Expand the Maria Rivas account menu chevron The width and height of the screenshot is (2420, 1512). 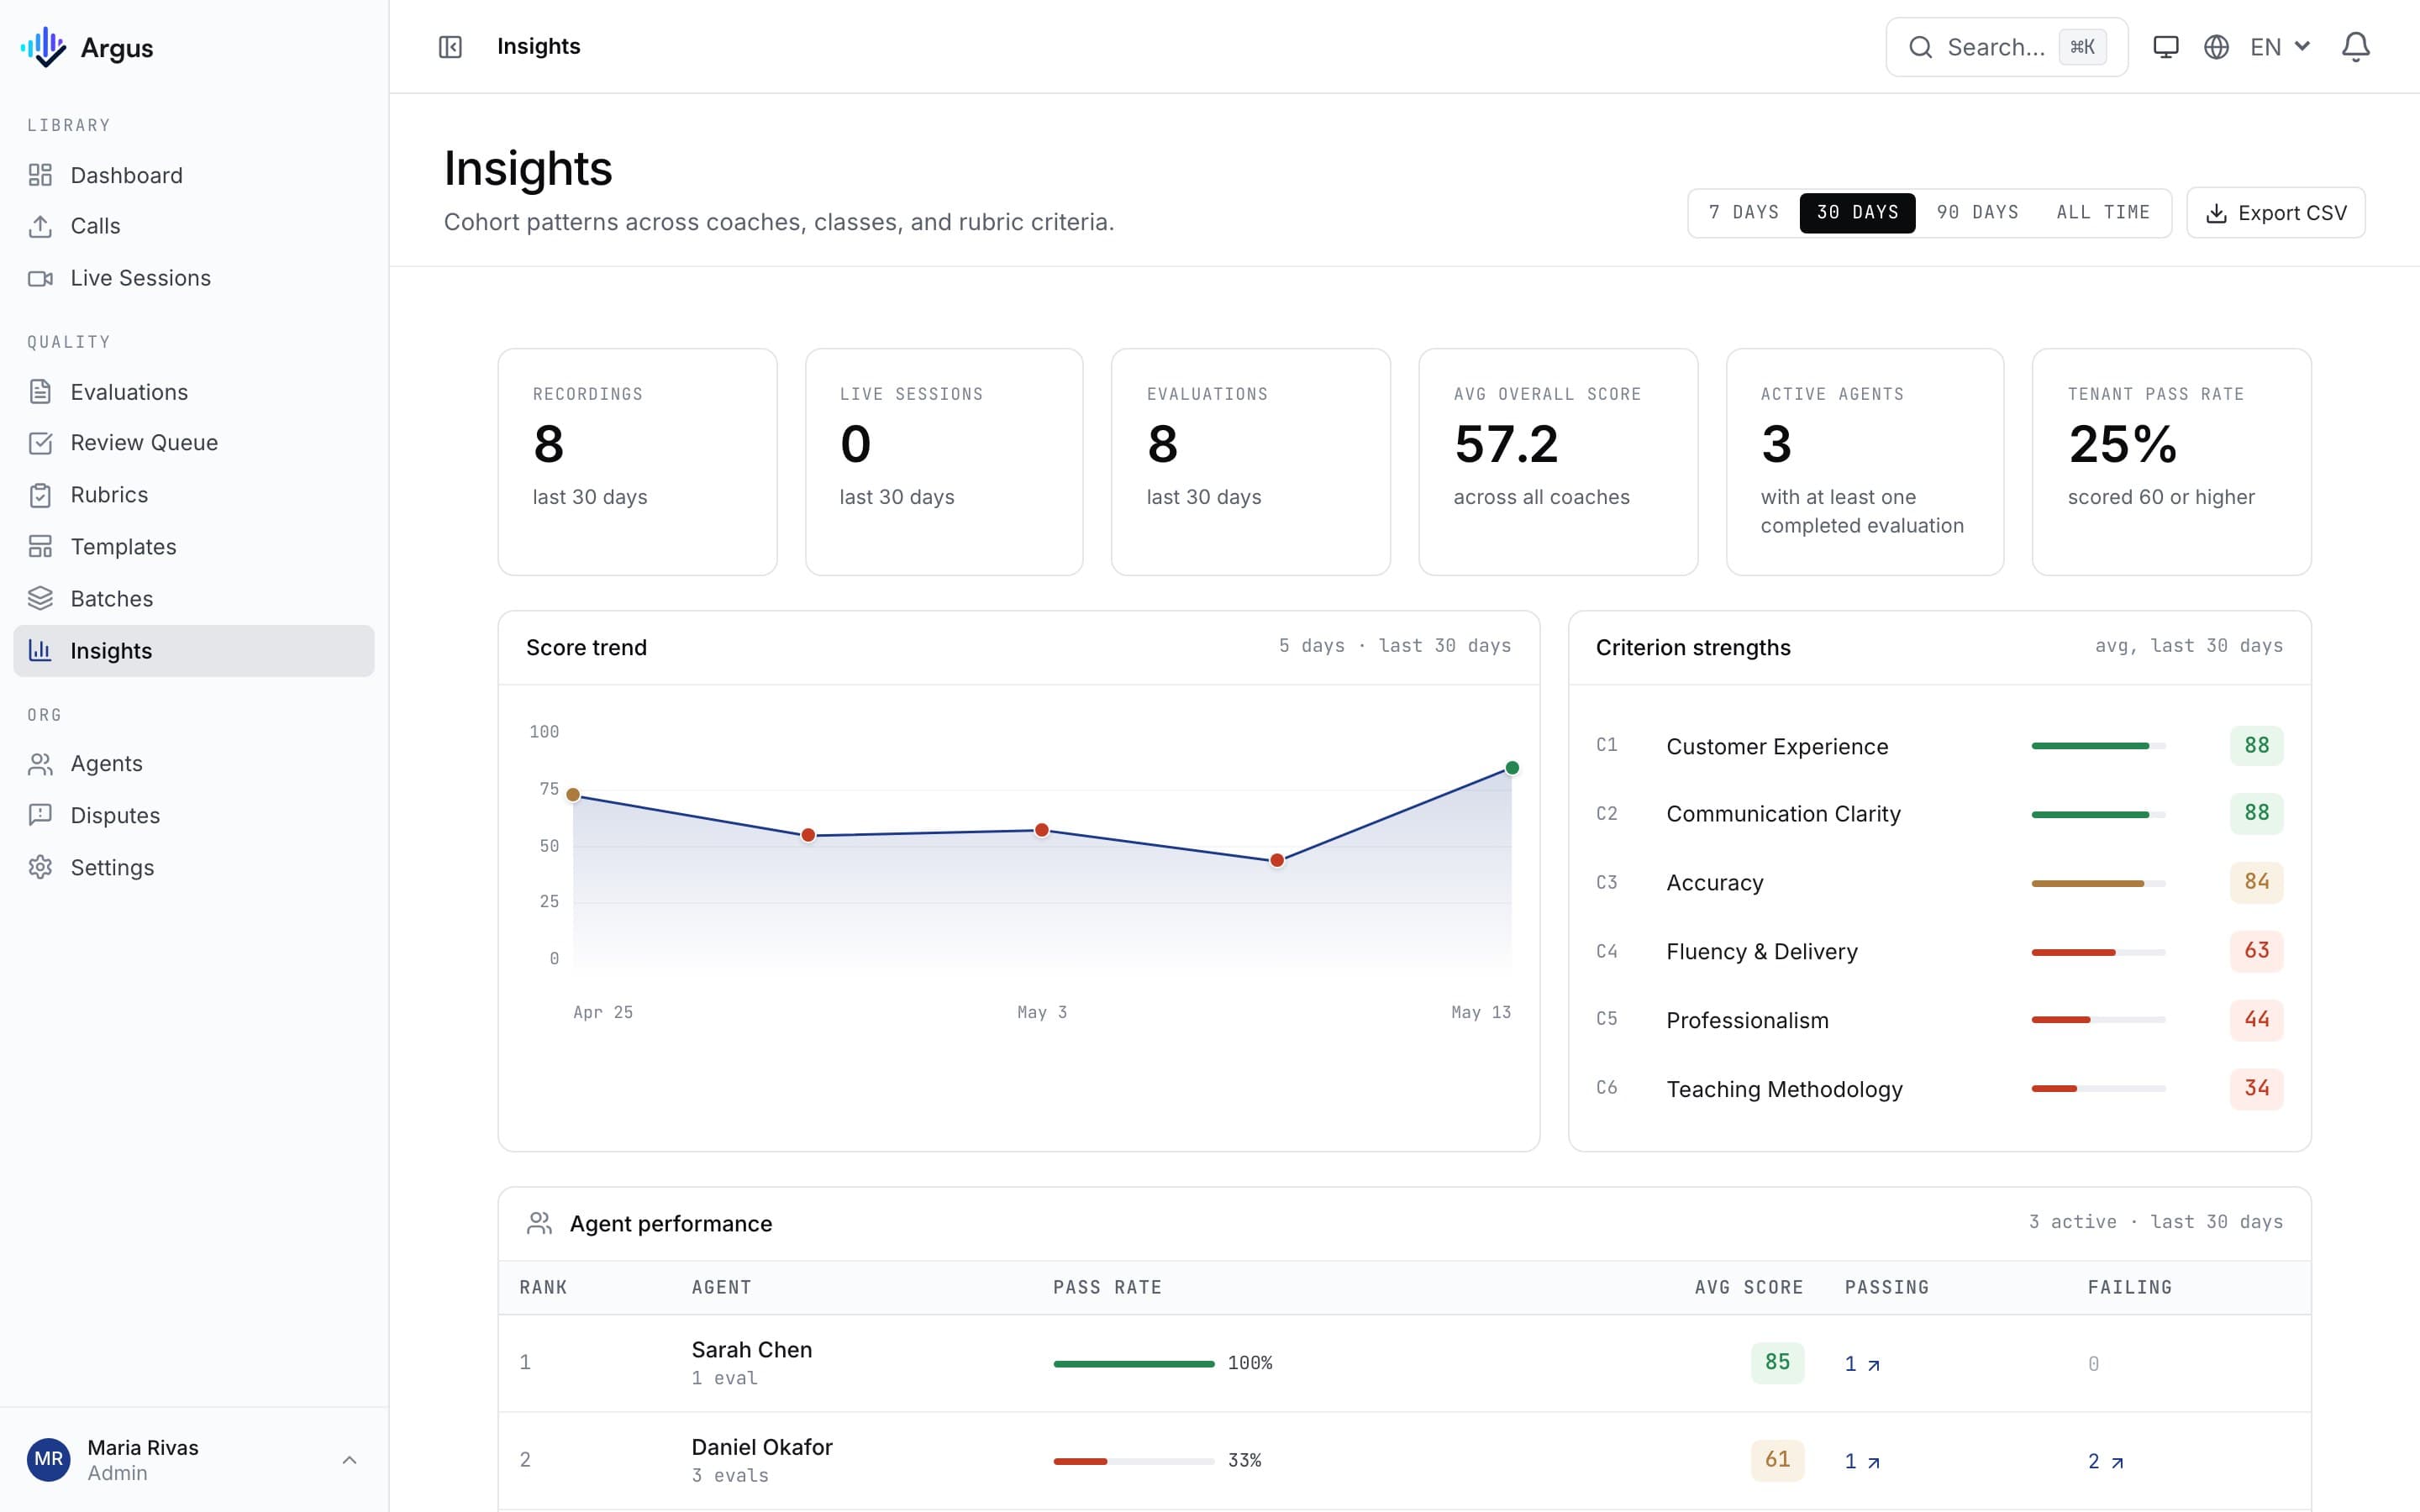pyautogui.click(x=349, y=1460)
